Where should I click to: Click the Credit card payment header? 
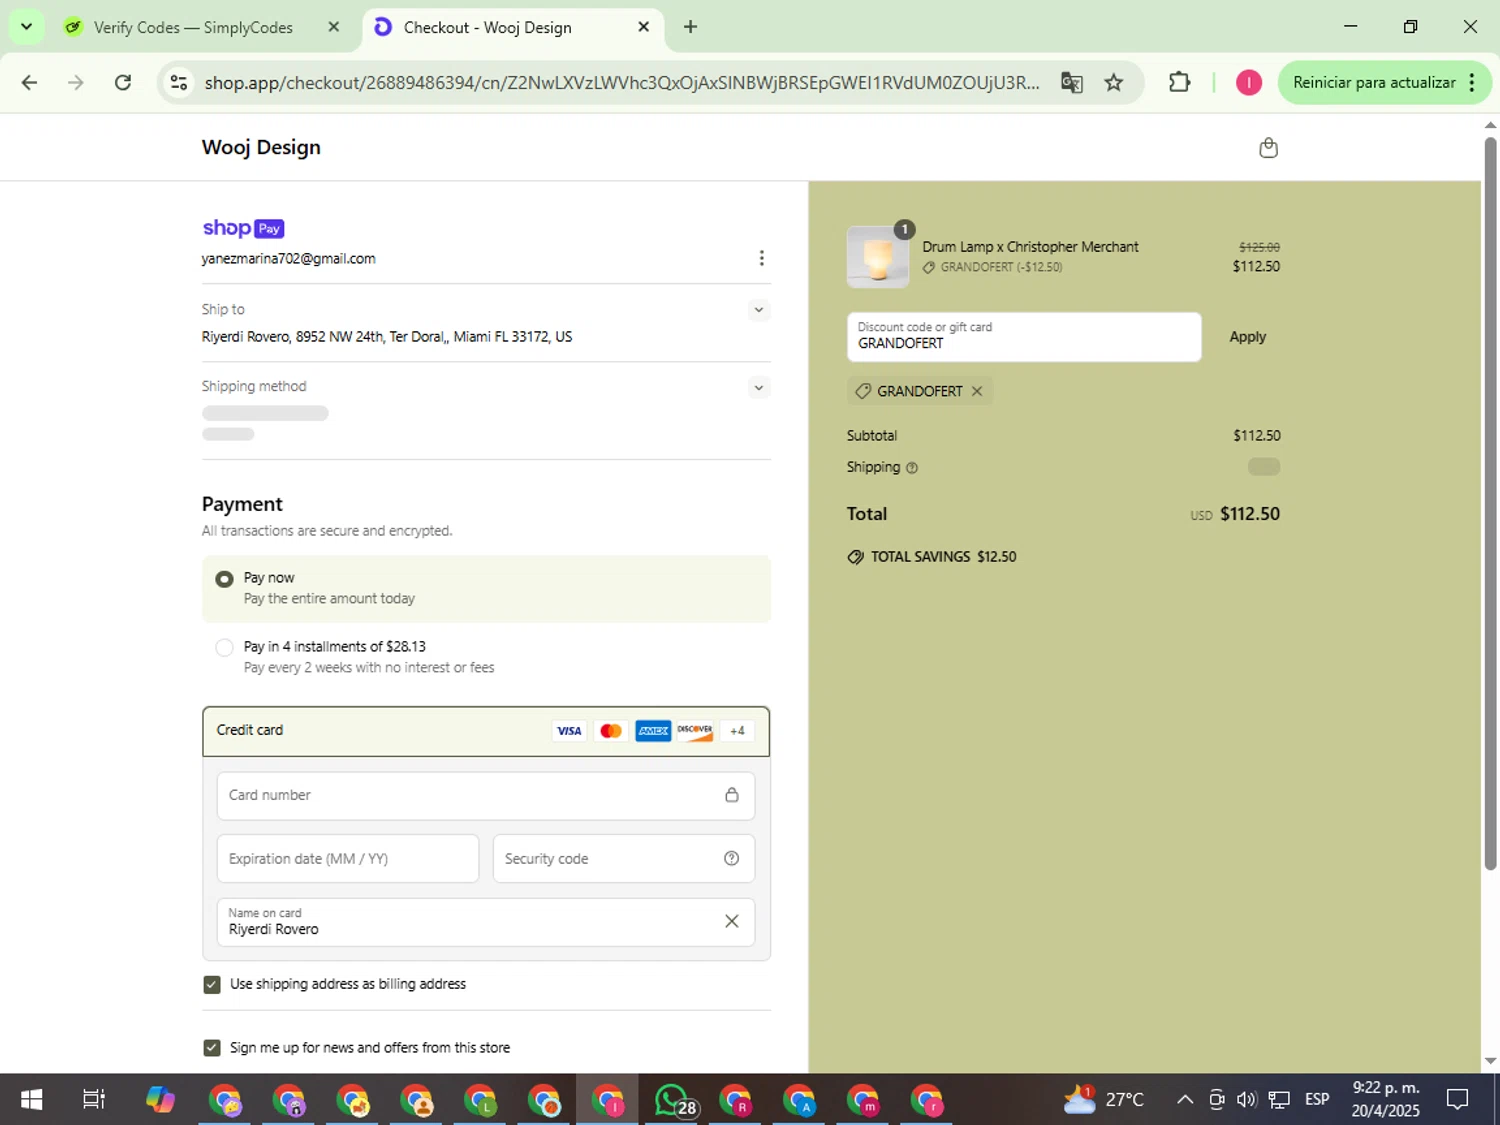[x=486, y=731]
